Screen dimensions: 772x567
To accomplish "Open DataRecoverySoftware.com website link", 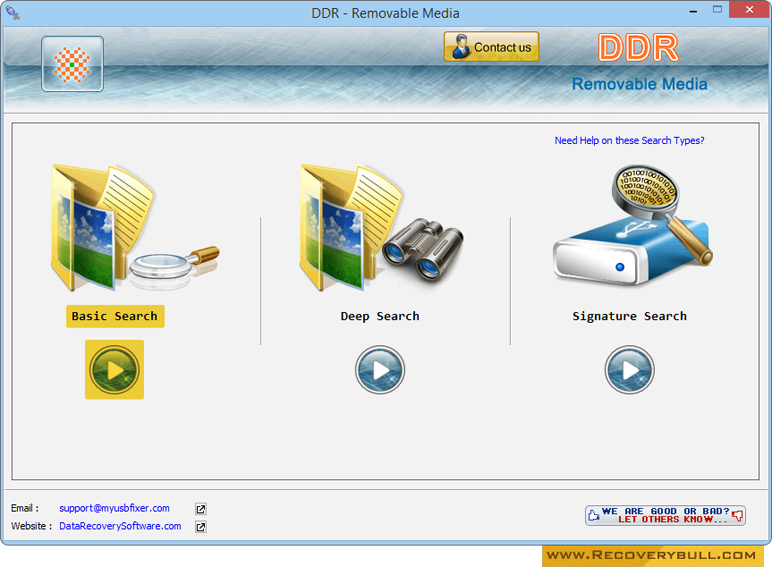I will point(120,526).
